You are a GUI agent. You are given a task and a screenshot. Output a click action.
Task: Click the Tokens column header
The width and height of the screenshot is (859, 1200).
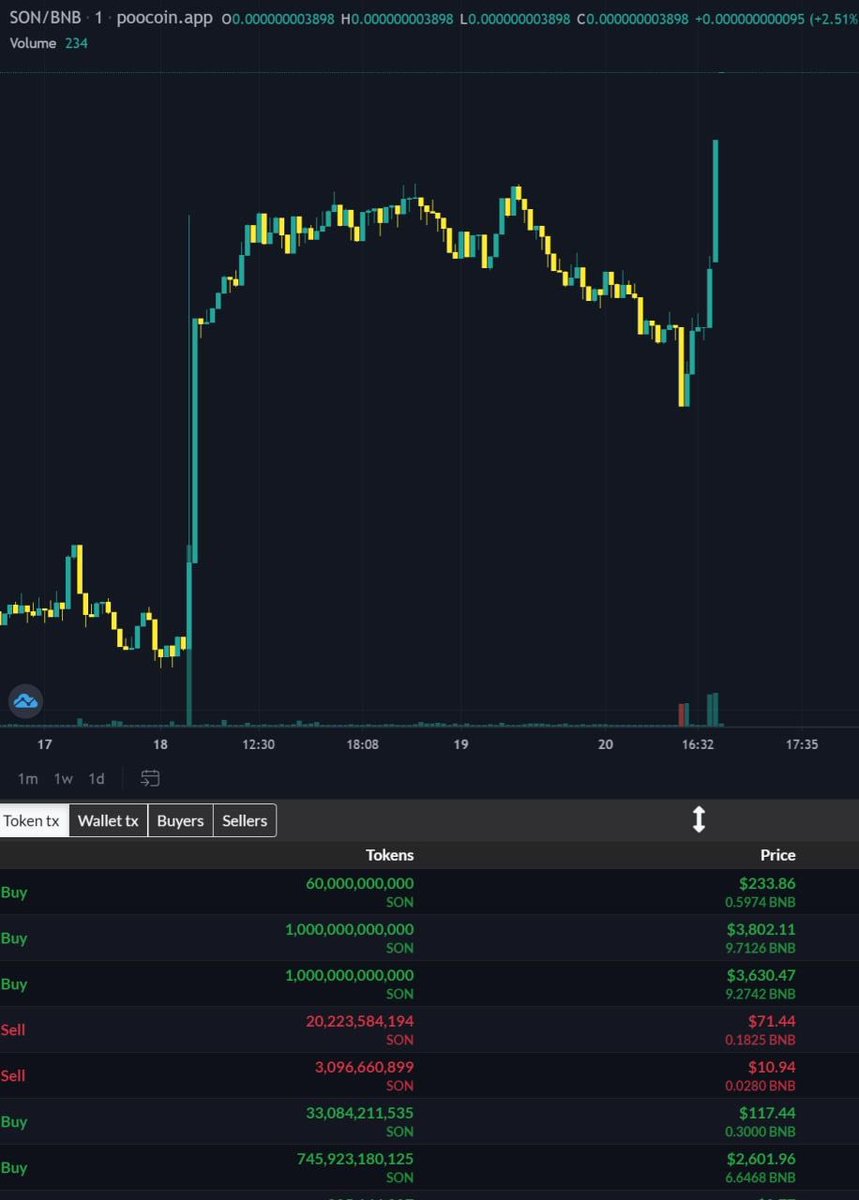point(390,855)
